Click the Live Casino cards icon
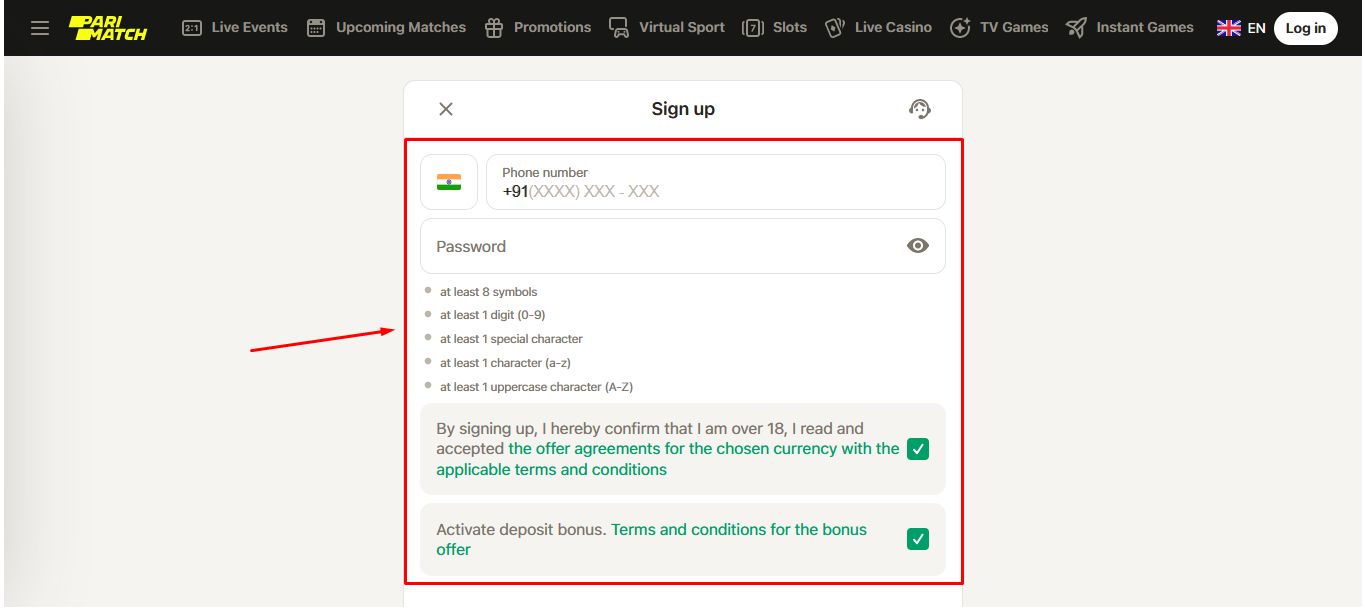The image size is (1365, 610). tap(834, 28)
